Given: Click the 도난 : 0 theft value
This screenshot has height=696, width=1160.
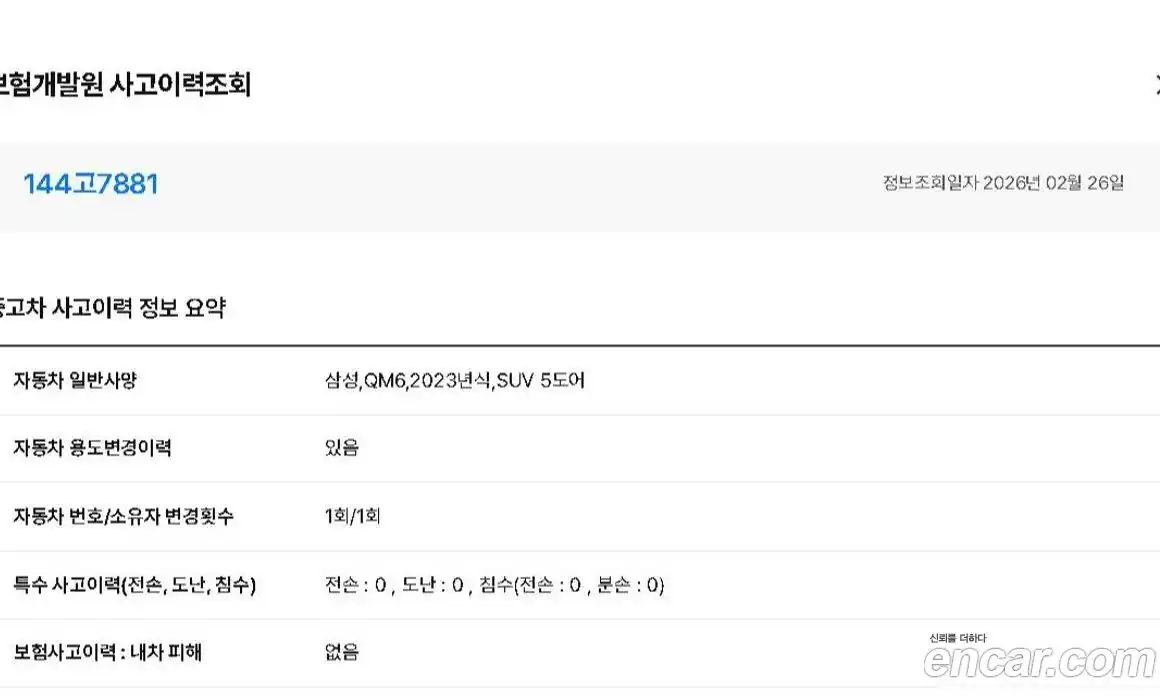Looking at the screenshot, I should 433,585.
